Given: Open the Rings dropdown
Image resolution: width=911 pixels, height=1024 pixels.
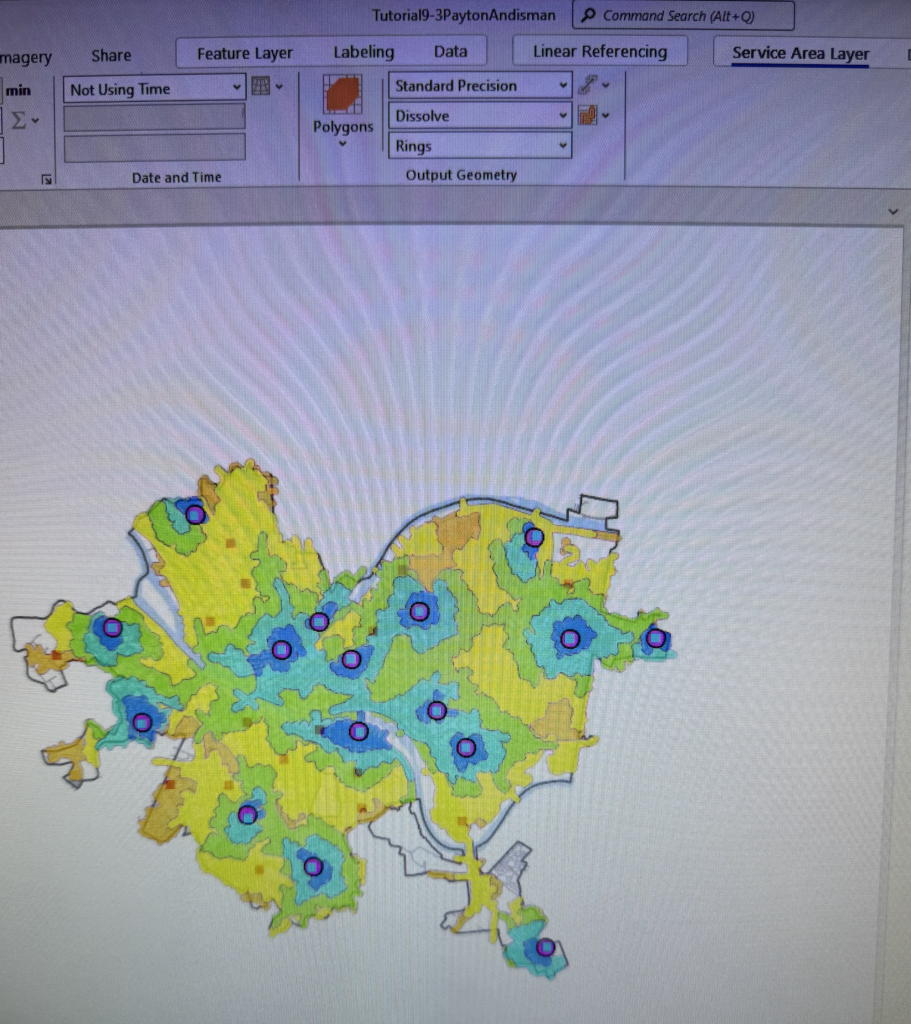Looking at the screenshot, I should pyautogui.click(x=478, y=146).
